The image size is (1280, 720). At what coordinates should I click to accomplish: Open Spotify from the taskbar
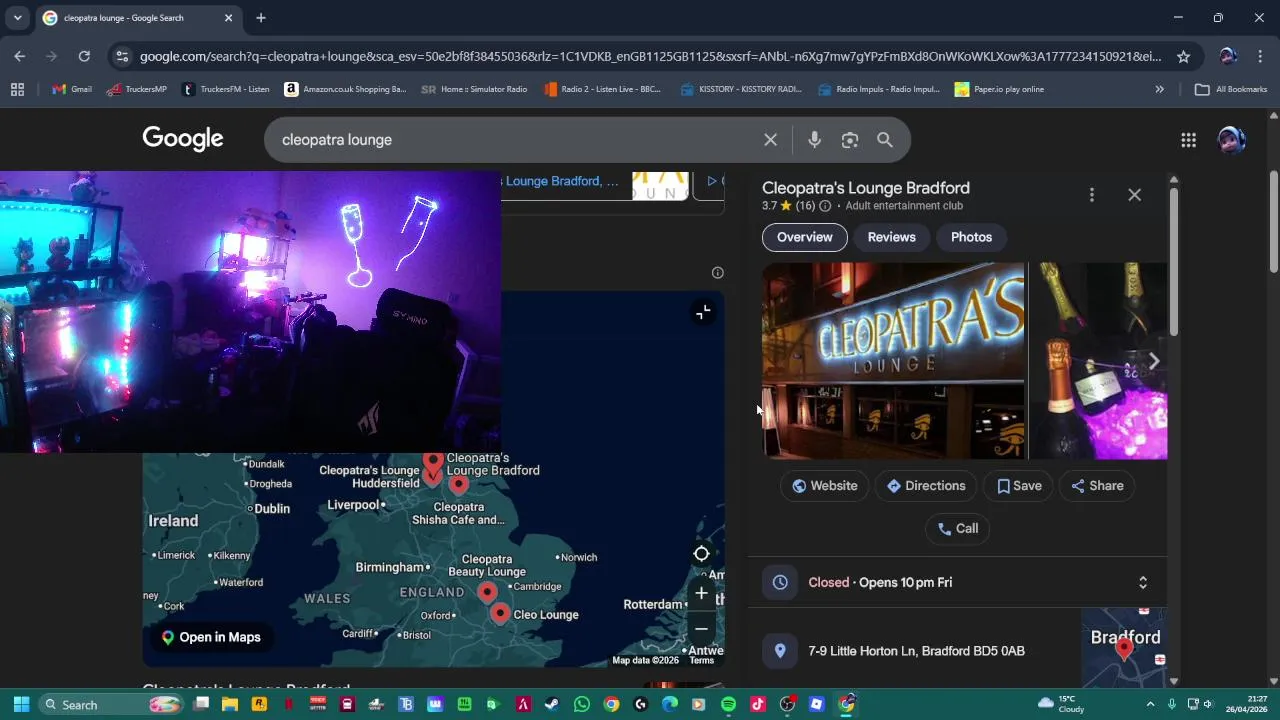pyautogui.click(x=728, y=704)
